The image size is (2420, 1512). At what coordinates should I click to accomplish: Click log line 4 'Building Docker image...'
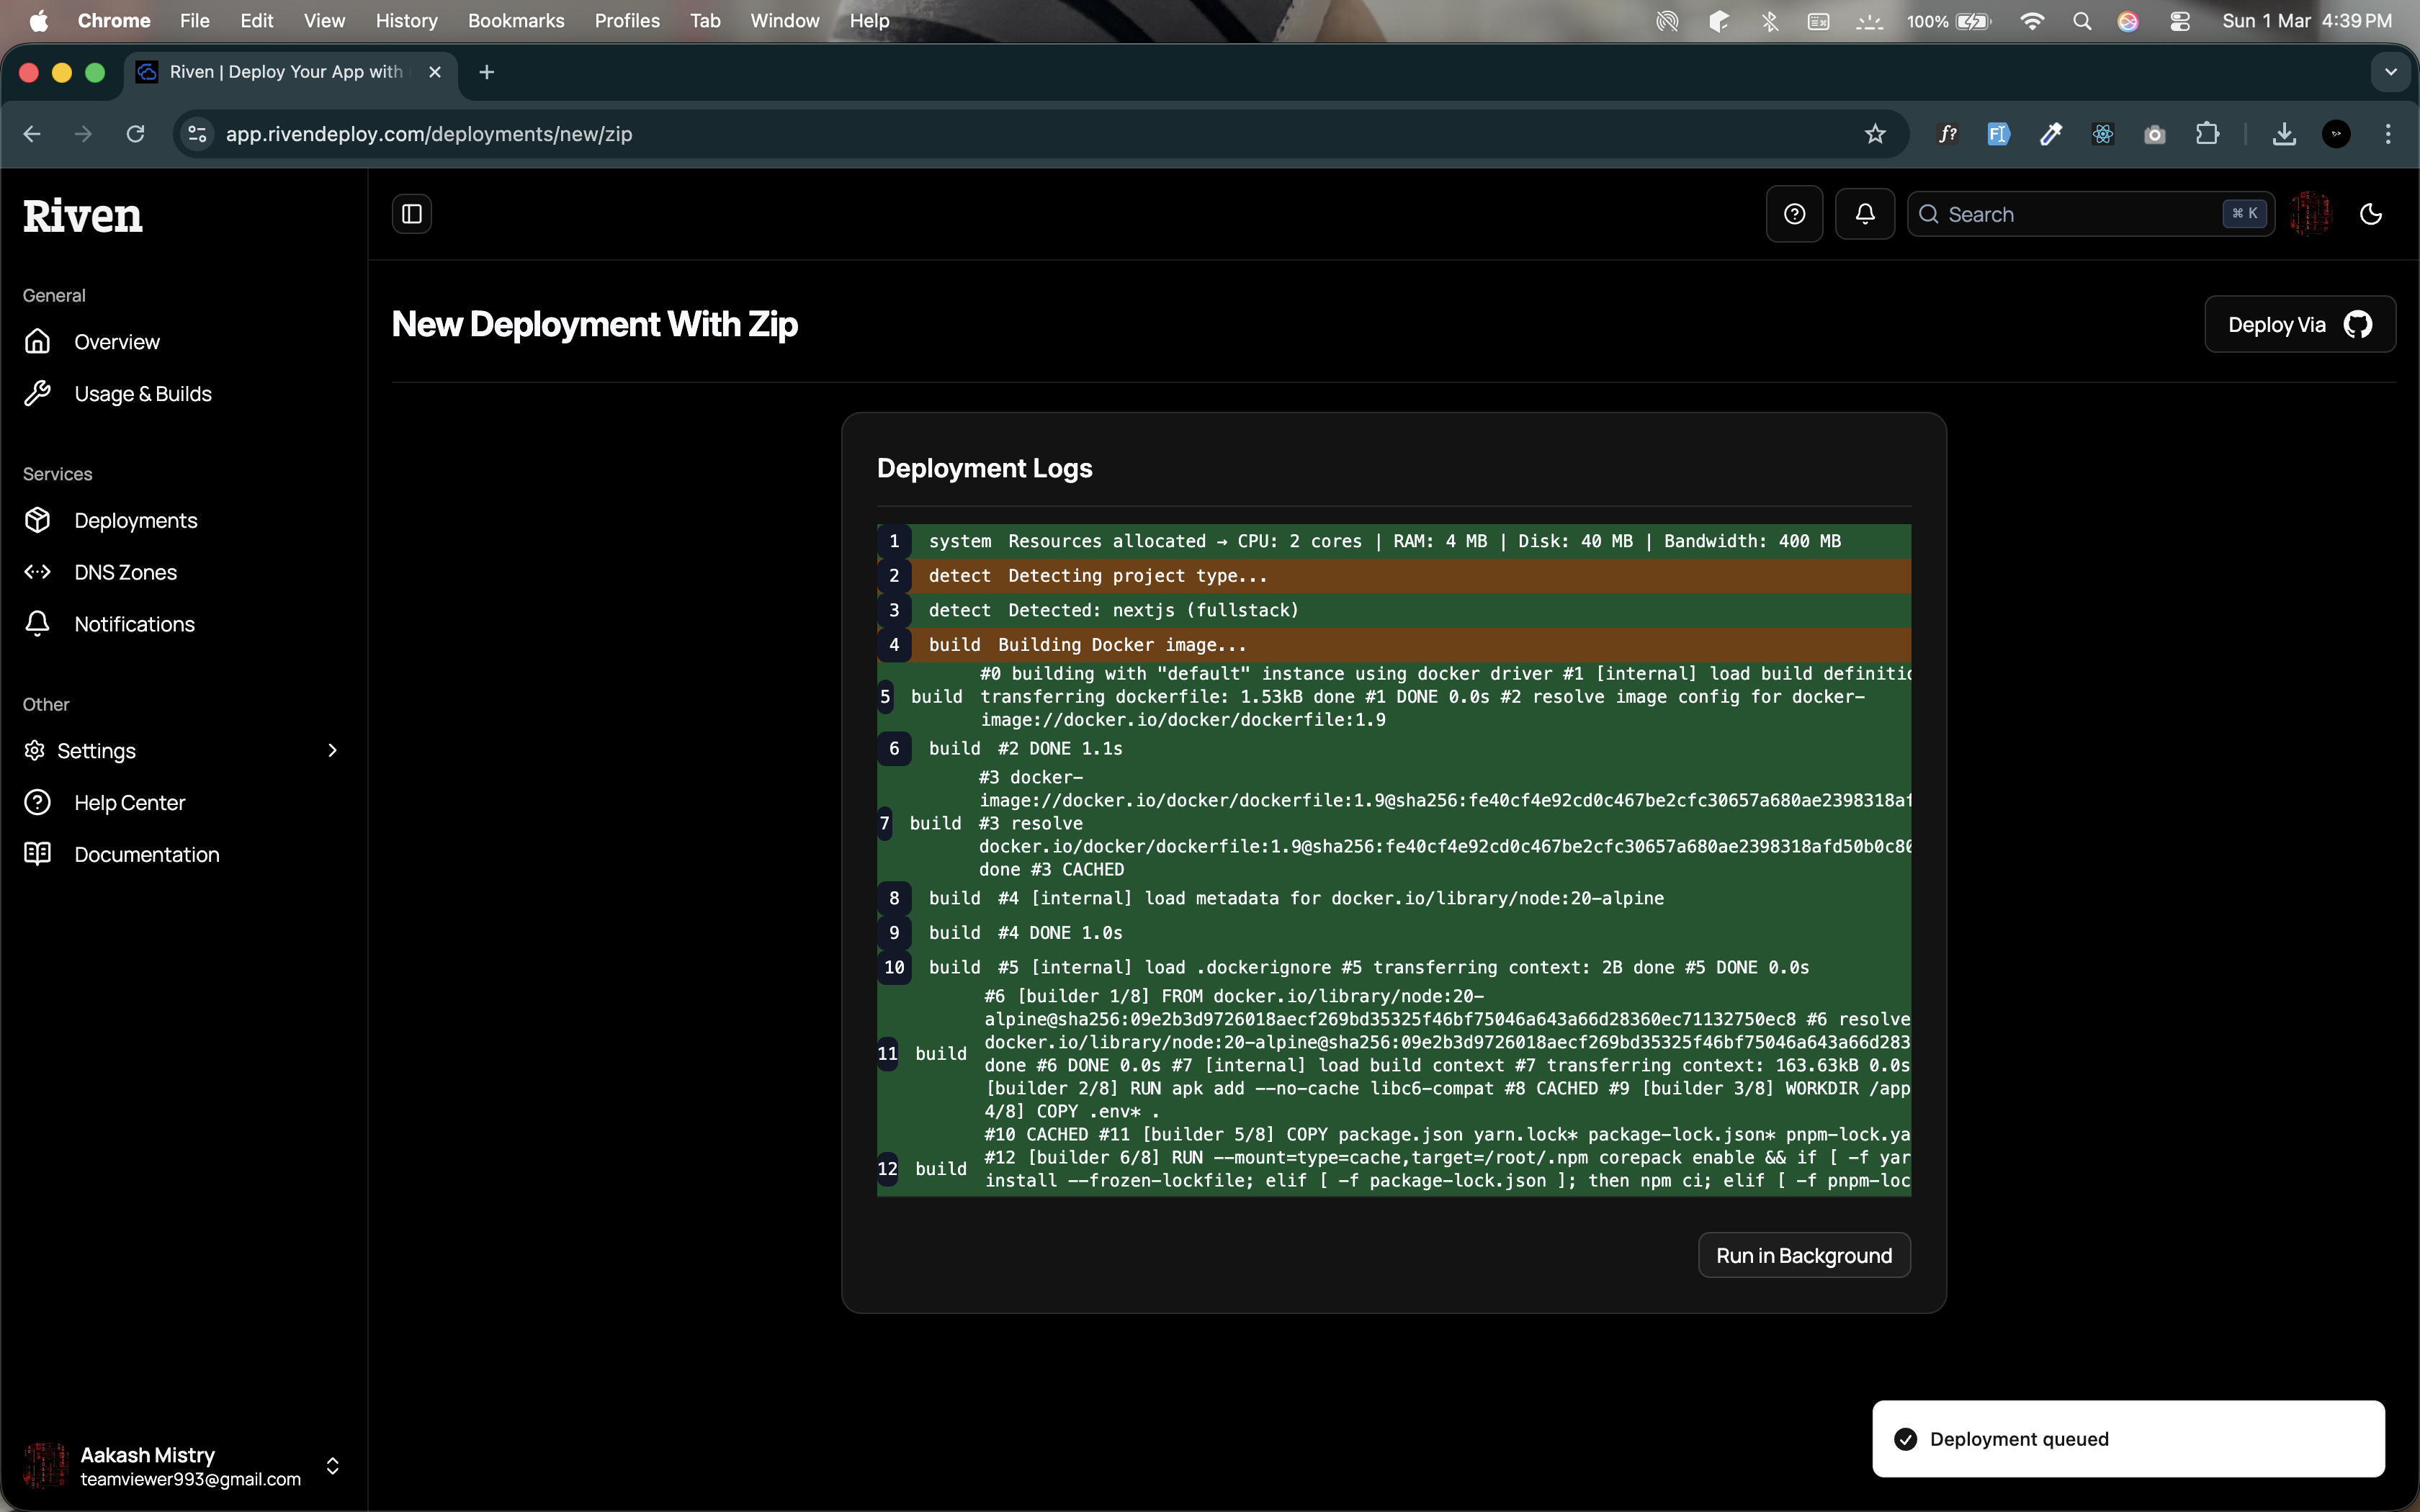[x=1394, y=645]
